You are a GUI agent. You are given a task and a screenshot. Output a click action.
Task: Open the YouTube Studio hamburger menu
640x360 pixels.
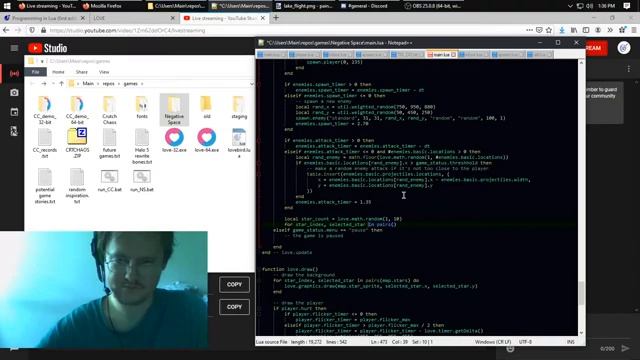point(14,48)
